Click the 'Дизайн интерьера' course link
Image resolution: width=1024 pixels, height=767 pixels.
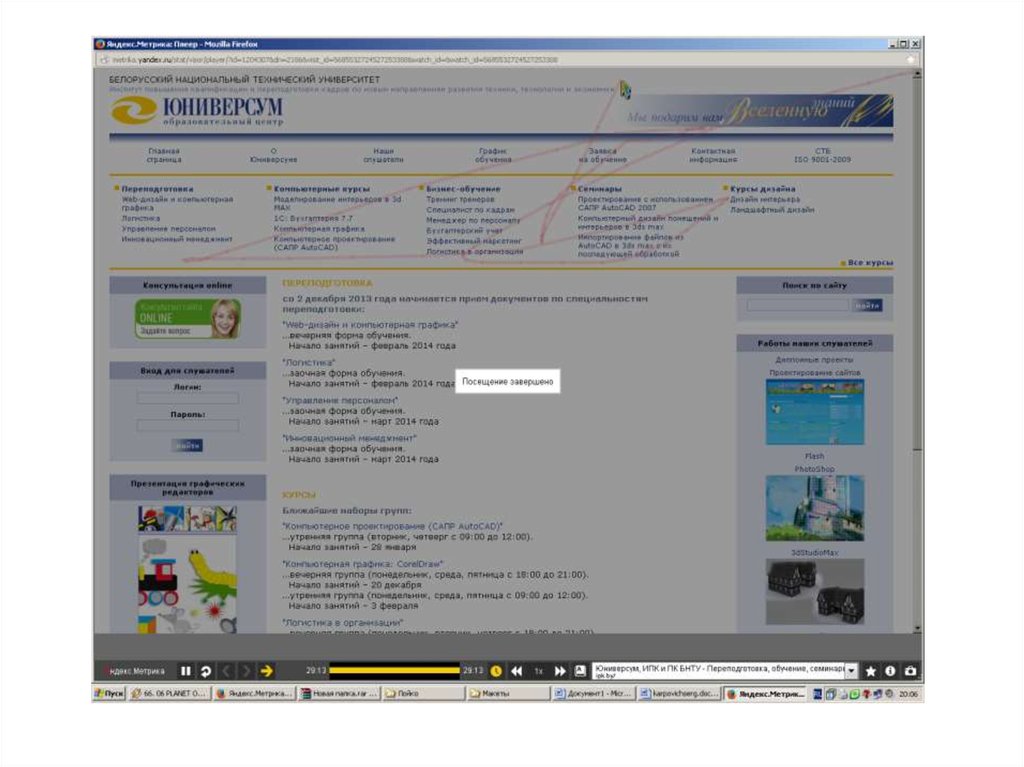click(x=765, y=199)
